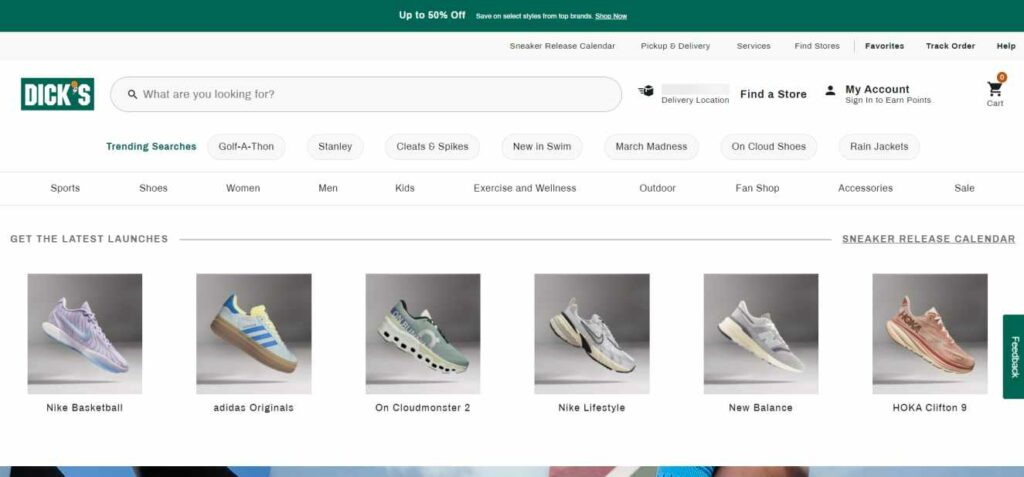Screen dimensions: 1024x477
Task: Open the Shop Now link in promo banner
Action: (611, 16)
